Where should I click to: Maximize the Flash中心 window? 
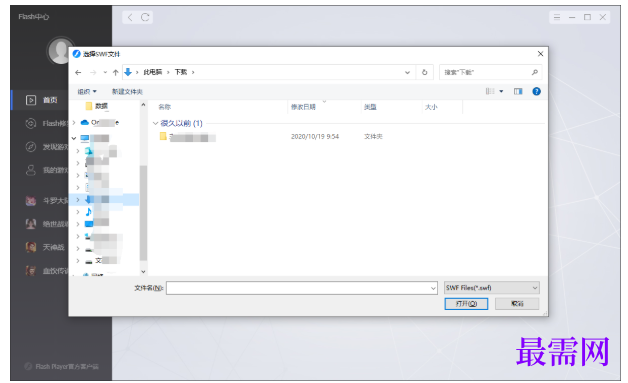587,17
